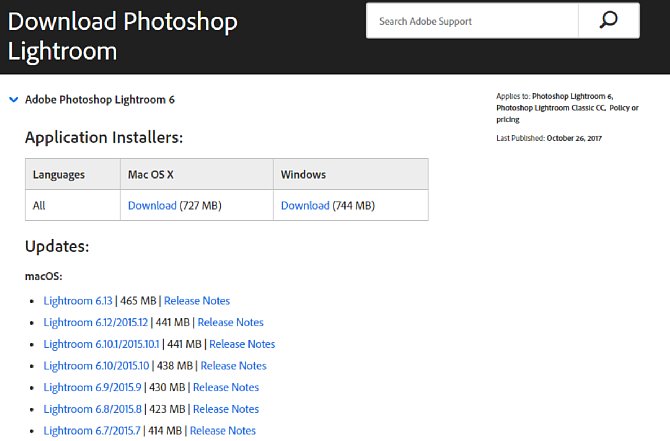
Task: Open the Lightroom 6.10.1/2015.10.1 update link
Action: tap(100, 344)
